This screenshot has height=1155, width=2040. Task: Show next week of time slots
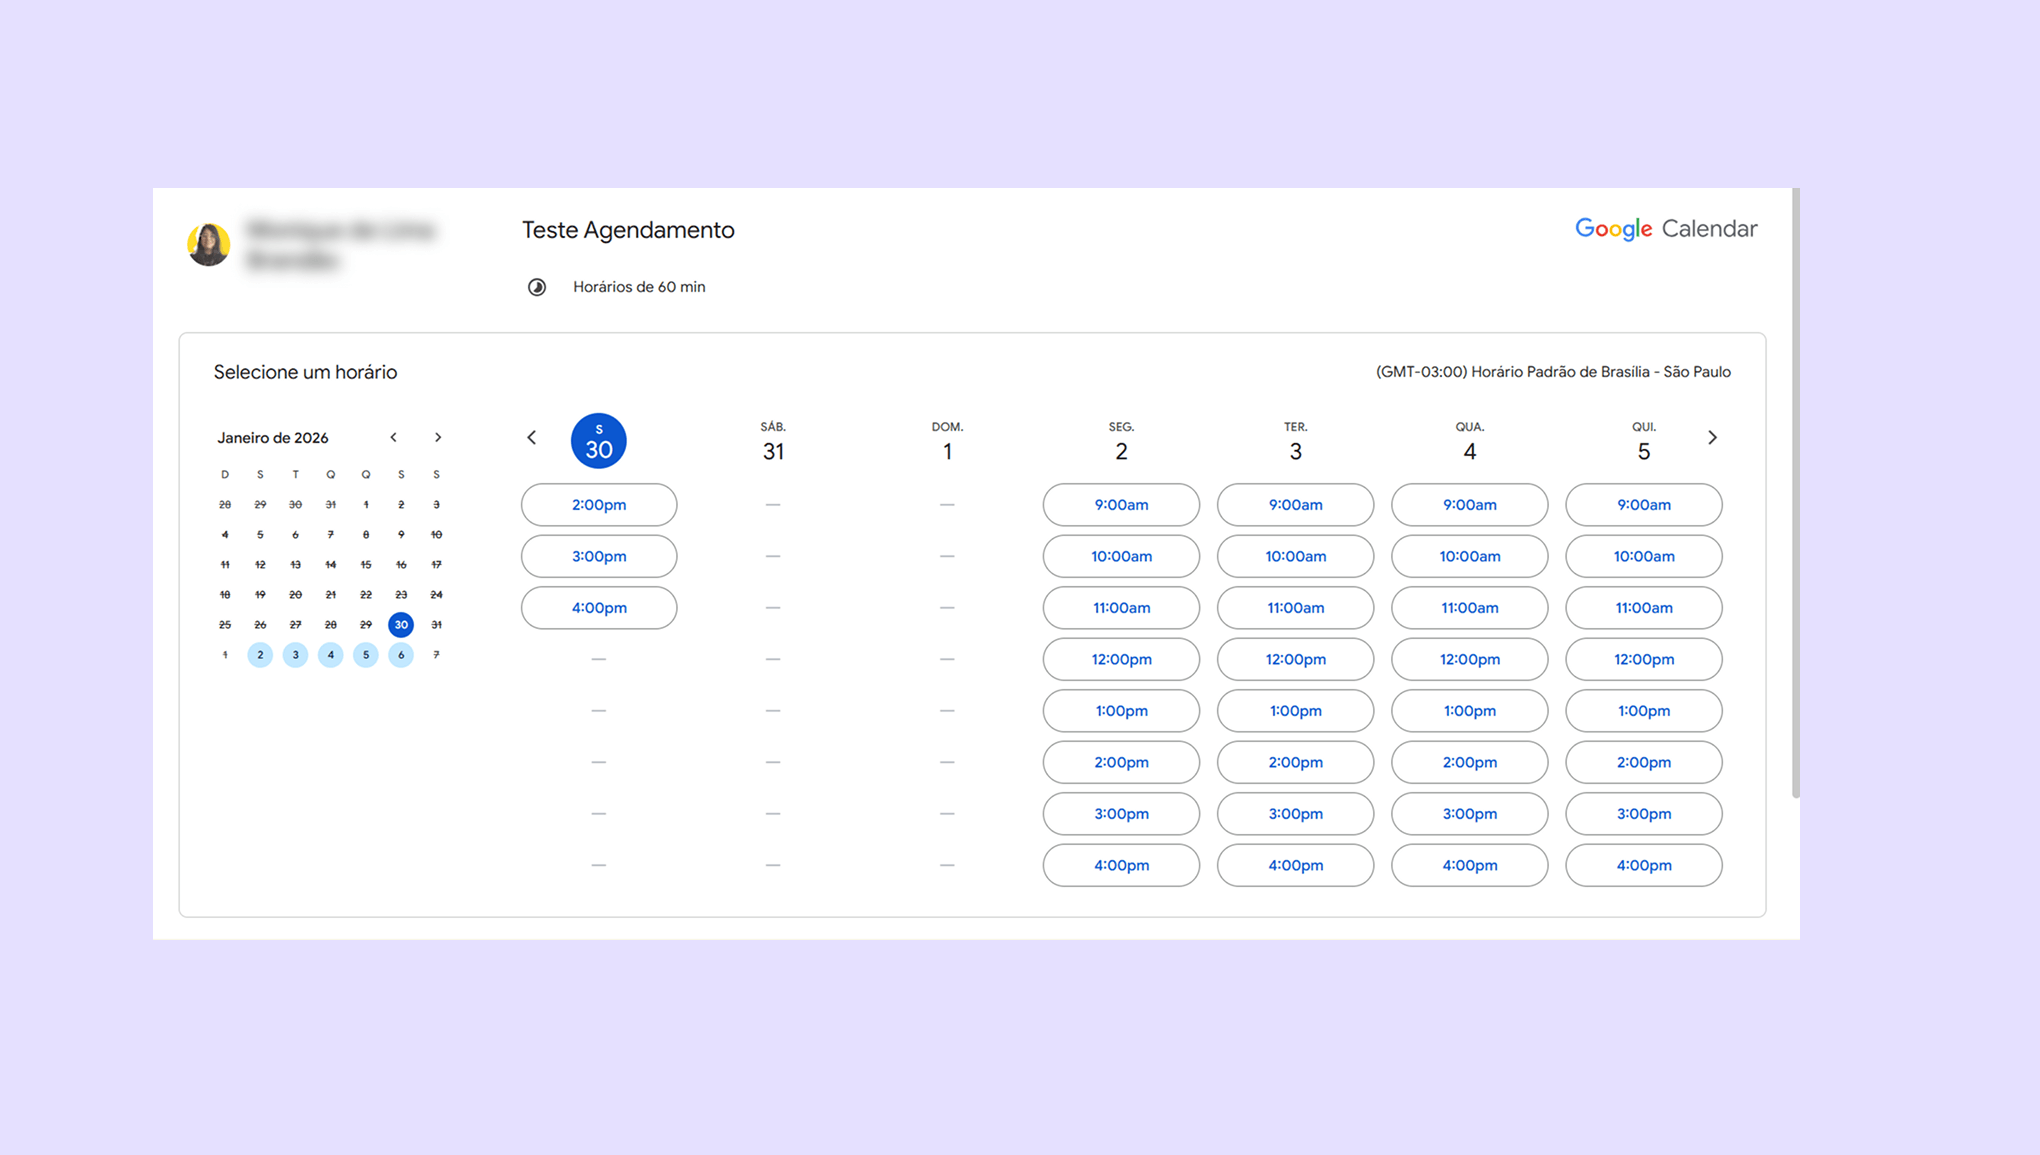(1712, 437)
